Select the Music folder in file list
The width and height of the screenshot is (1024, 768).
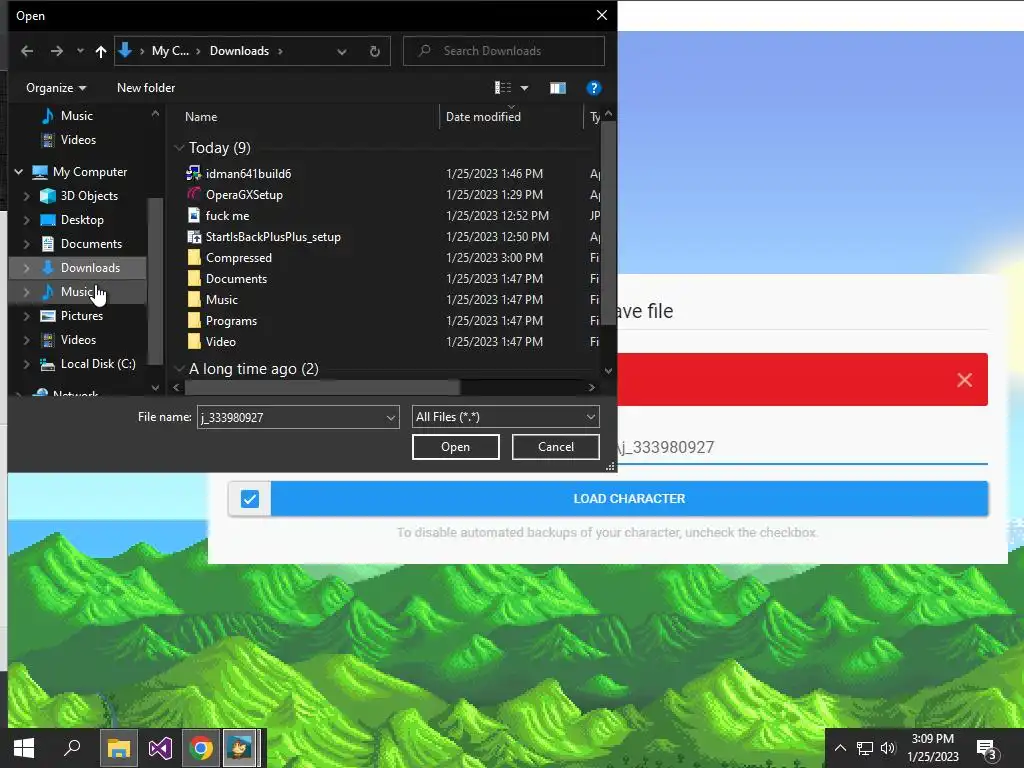221,300
